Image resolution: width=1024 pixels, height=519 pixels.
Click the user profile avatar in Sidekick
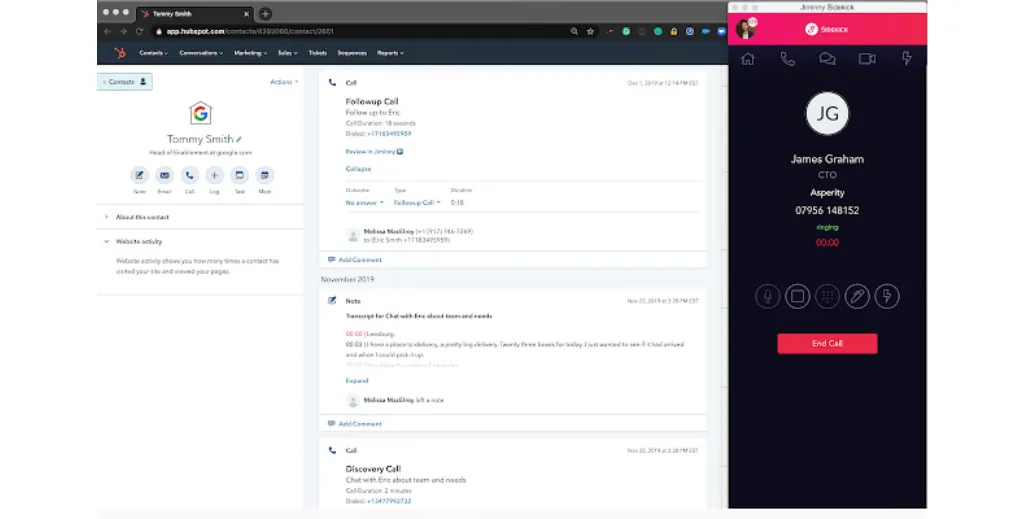pos(745,29)
